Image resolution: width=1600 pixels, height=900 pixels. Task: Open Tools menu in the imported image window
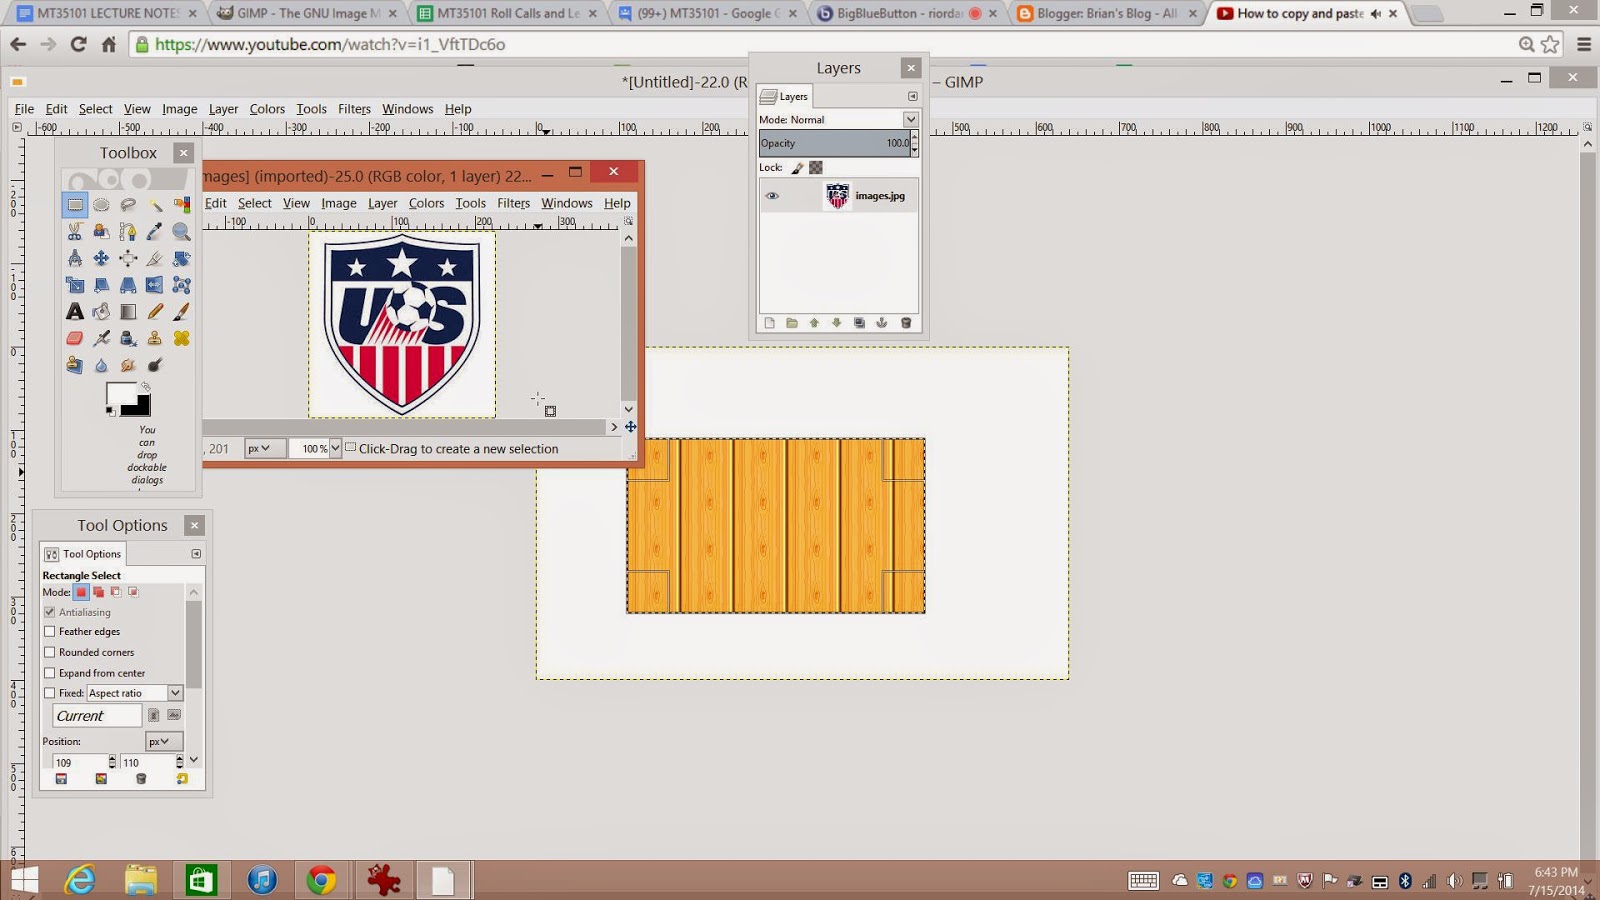click(470, 203)
